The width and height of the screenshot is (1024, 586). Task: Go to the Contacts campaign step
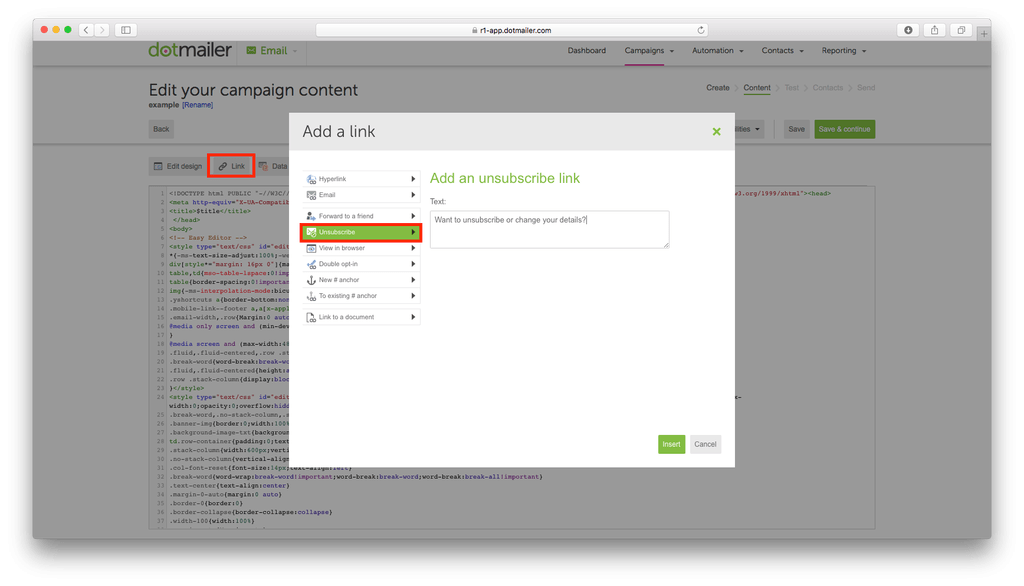(x=827, y=88)
